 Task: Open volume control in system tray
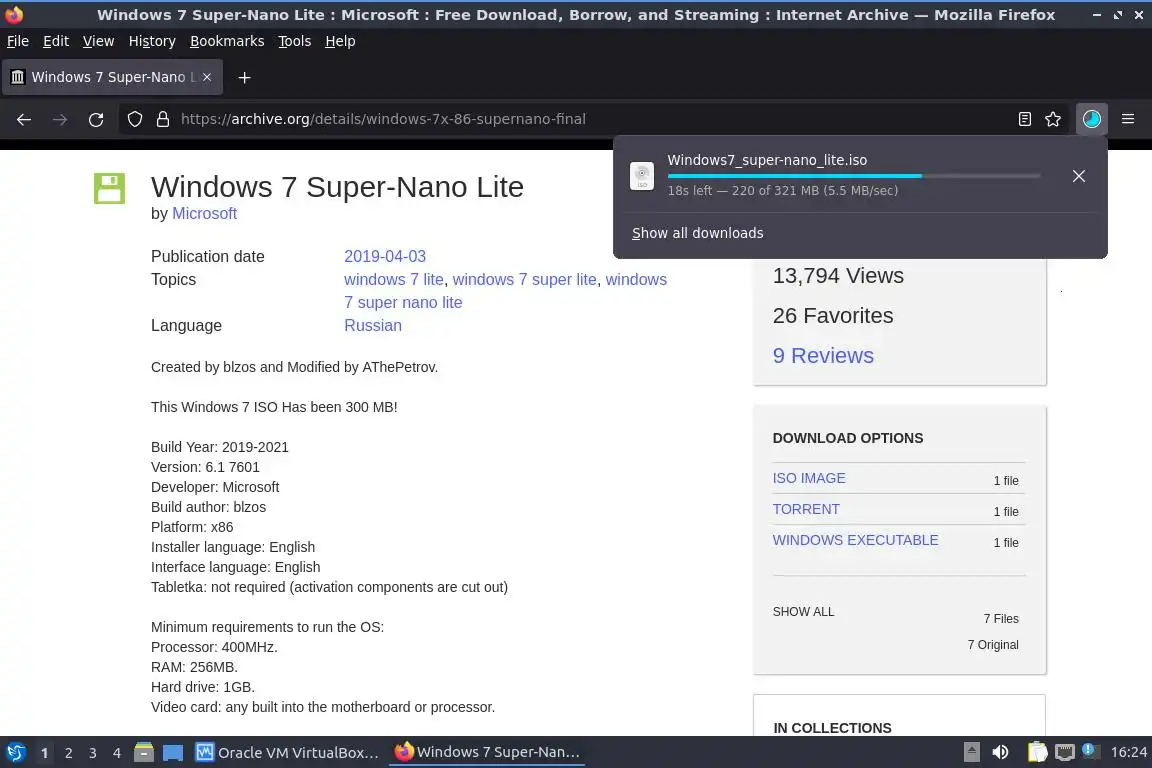click(x=1000, y=752)
